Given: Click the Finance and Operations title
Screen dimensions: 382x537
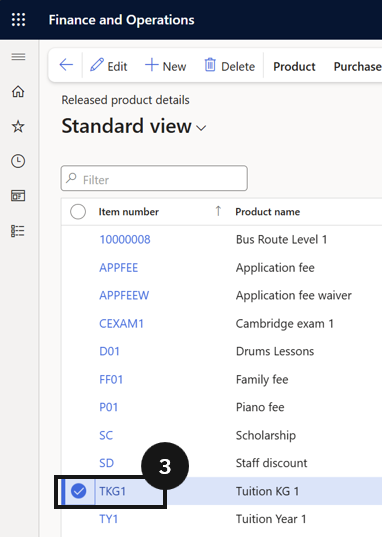Looking at the screenshot, I should (x=121, y=20).
